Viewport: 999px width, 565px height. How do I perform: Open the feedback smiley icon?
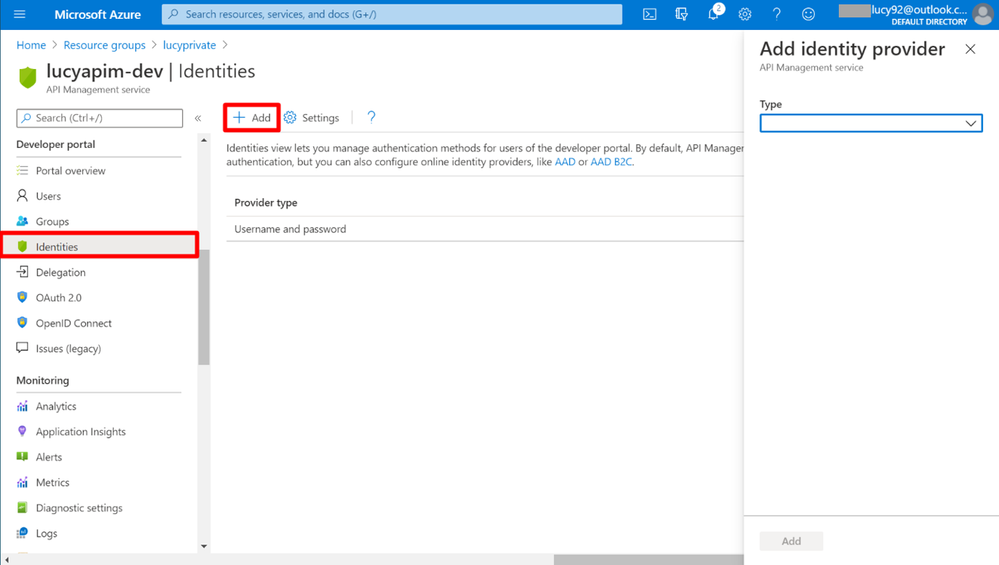tap(808, 14)
